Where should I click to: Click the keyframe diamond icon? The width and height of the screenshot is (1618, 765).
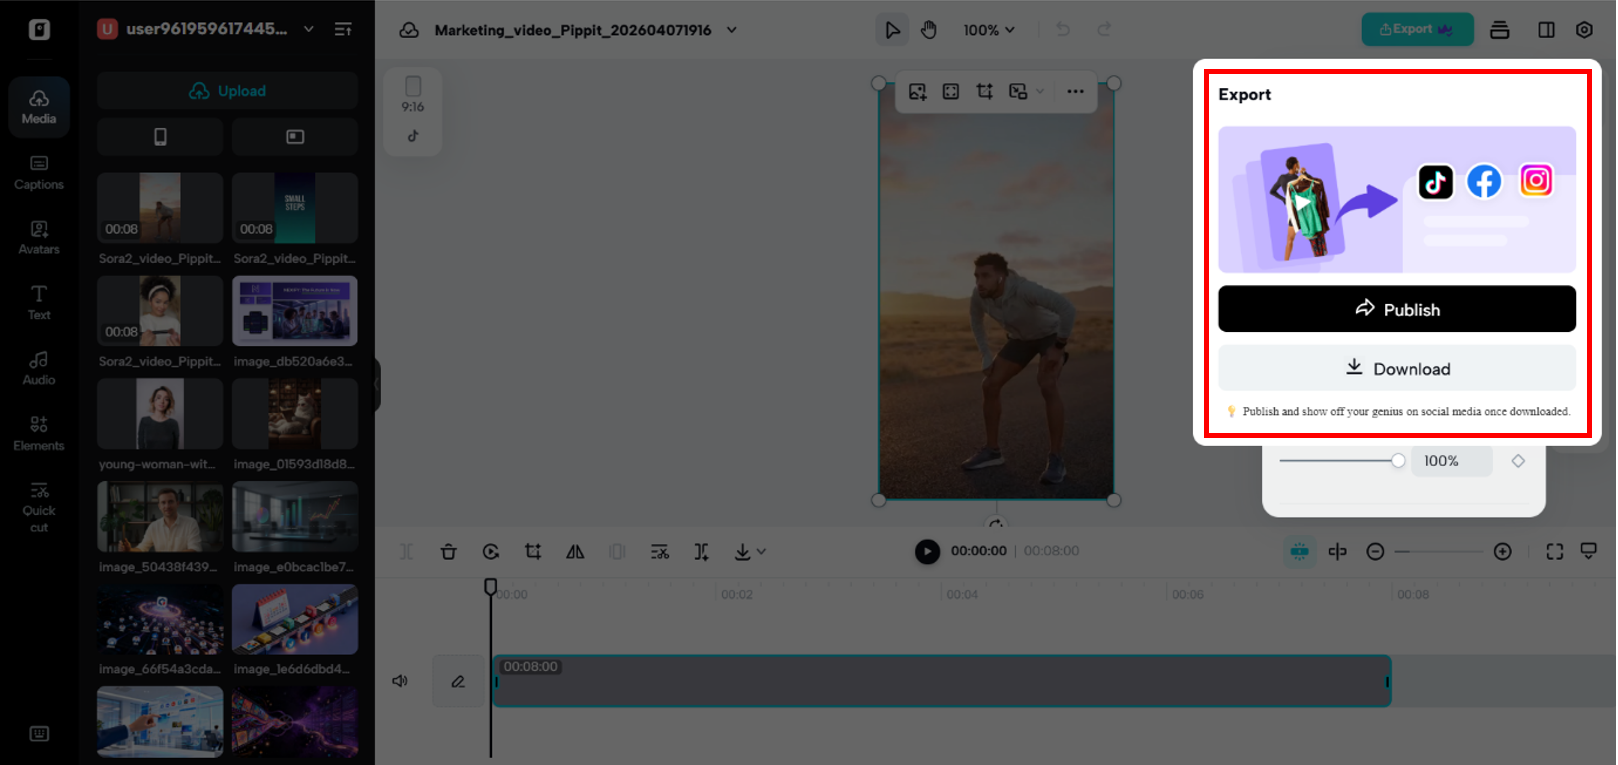pyautogui.click(x=1518, y=461)
